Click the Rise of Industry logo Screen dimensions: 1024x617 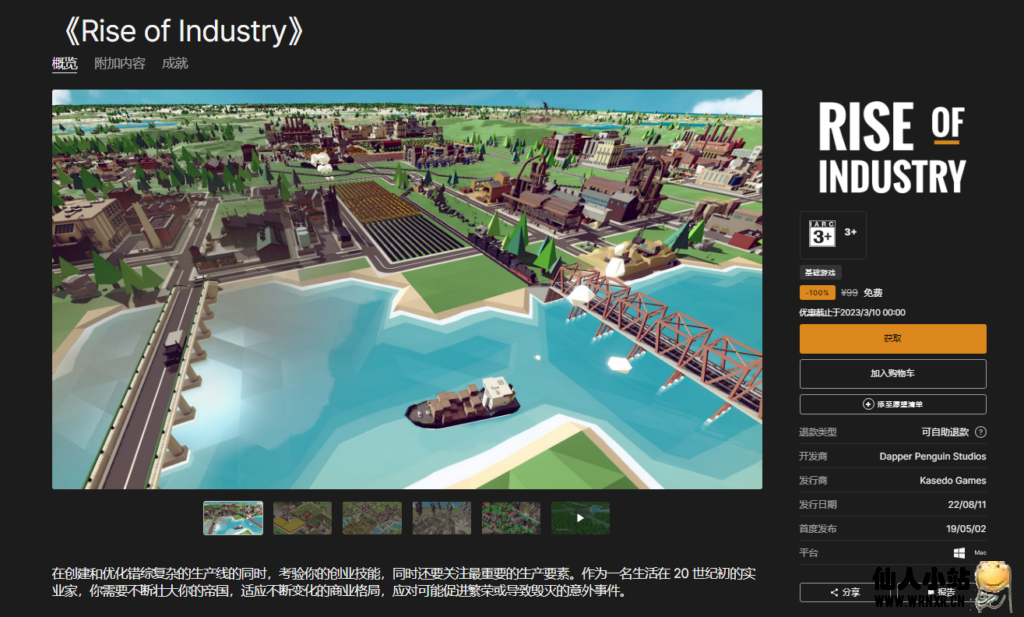pos(892,147)
